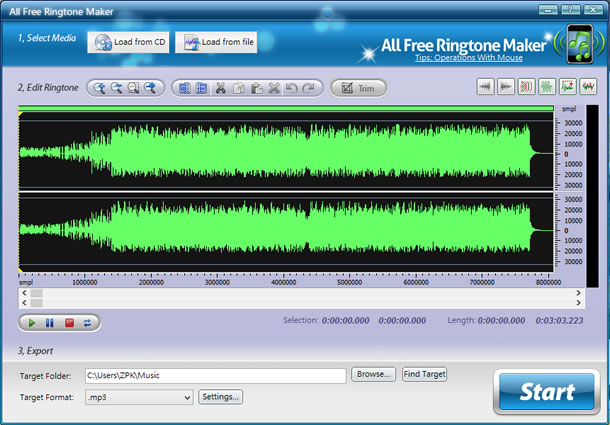This screenshot has width=610, height=425.
Task: Click the lower channel waveform
Action: [x=286, y=231]
